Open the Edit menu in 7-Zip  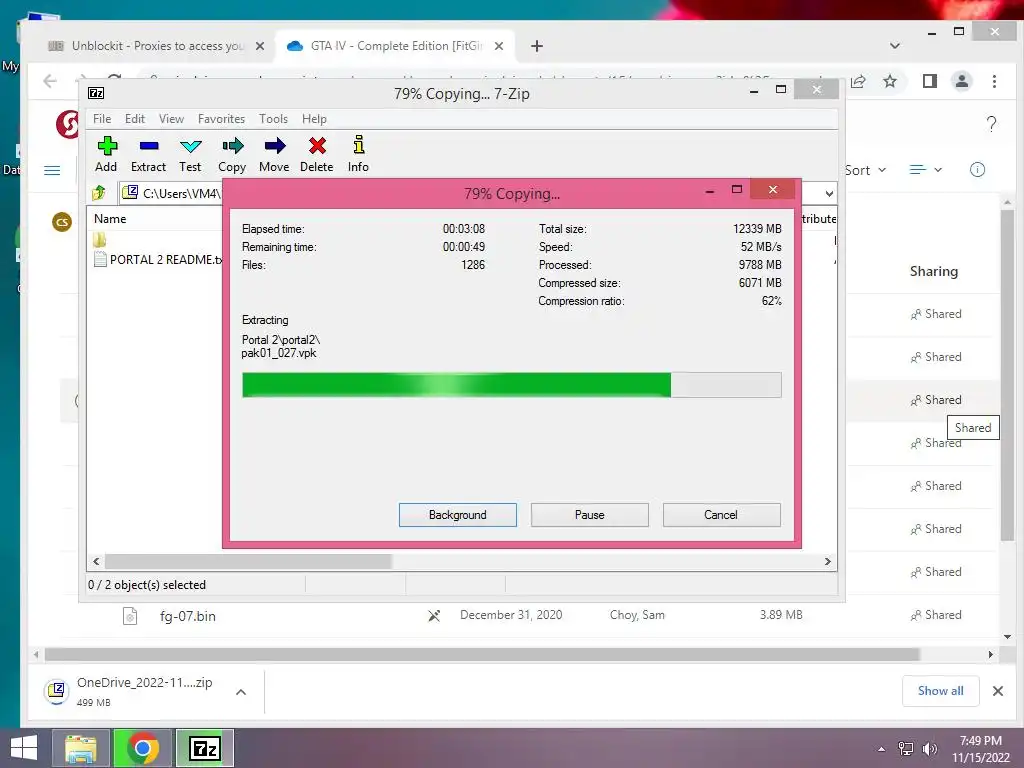pyautogui.click(x=135, y=119)
